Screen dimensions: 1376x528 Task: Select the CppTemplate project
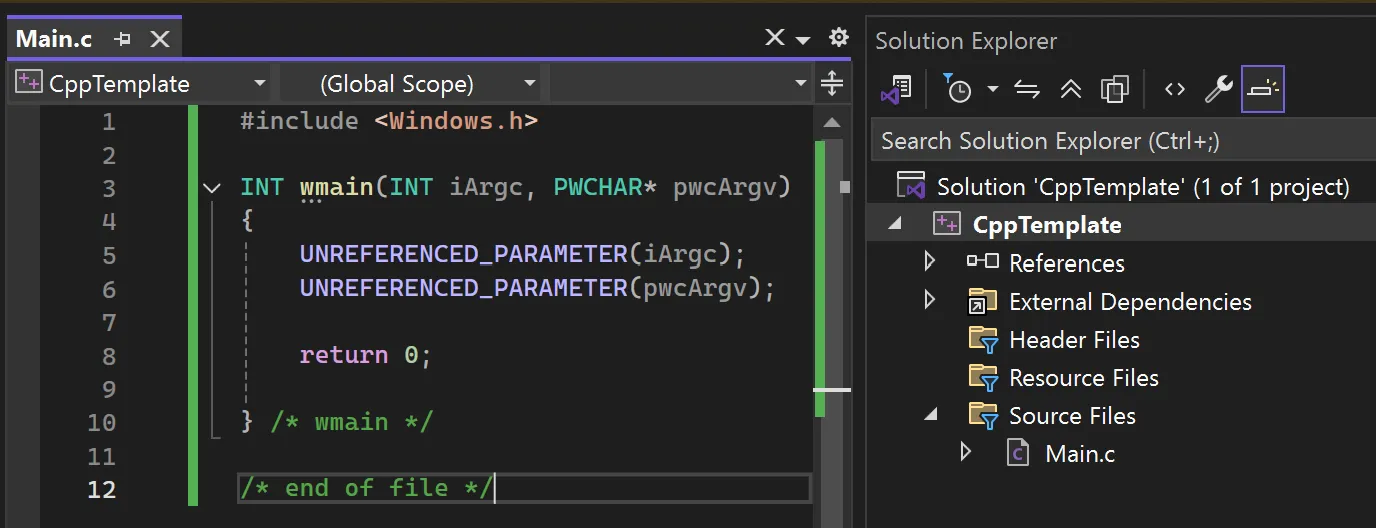coord(1047,225)
